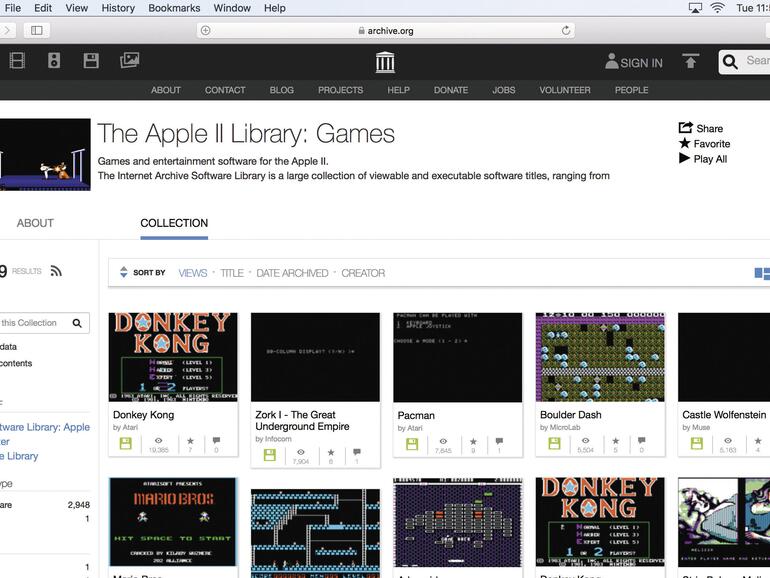Click the DONATE link
Screen dimensions: 770x578
[x=451, y=90]
